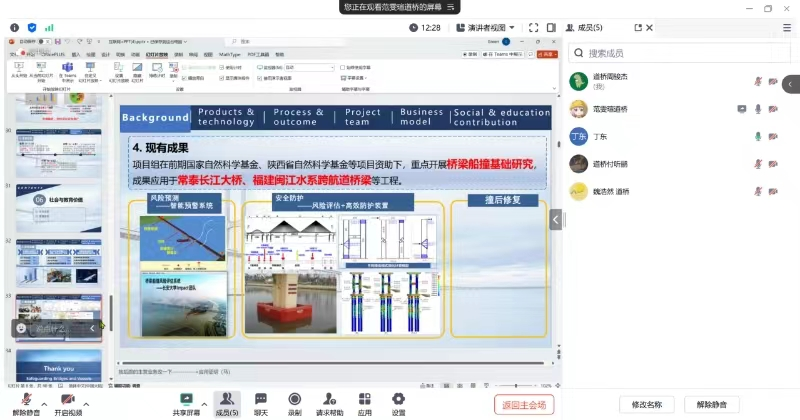Open meeting 设置 settings gear
800x420 pixels.
[x=398, y=402]
